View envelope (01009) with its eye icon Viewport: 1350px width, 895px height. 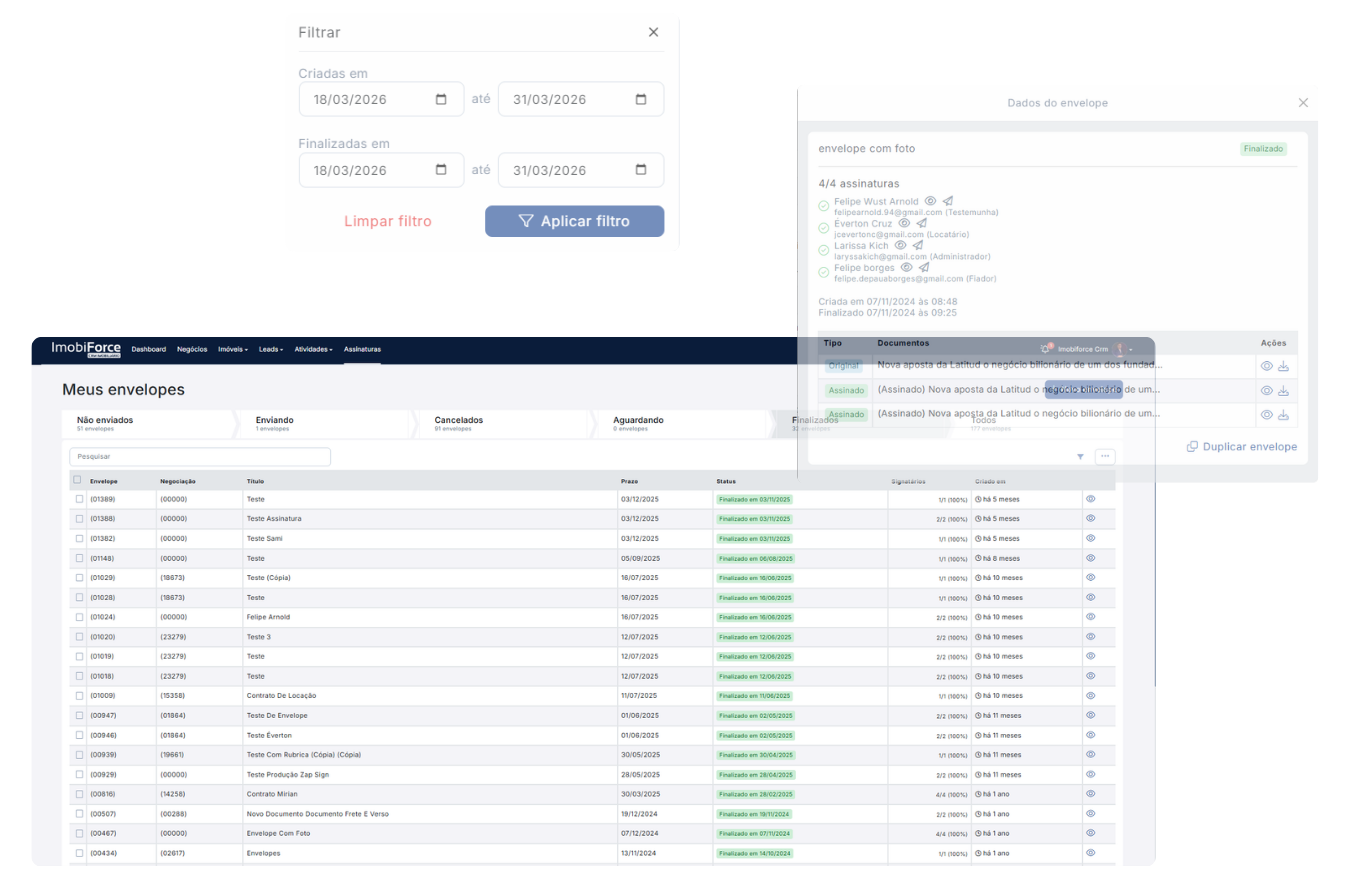click(x=1091, y=695)
